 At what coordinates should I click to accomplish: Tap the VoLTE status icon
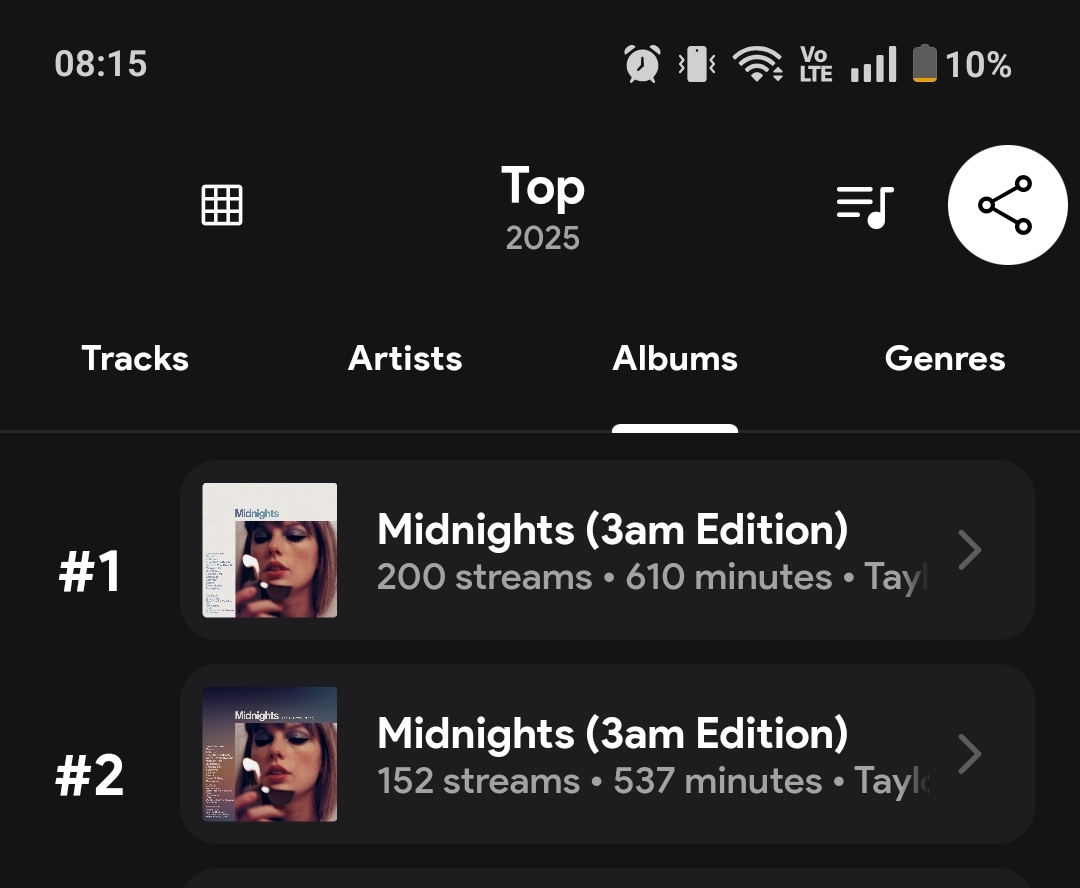(816, 65)
